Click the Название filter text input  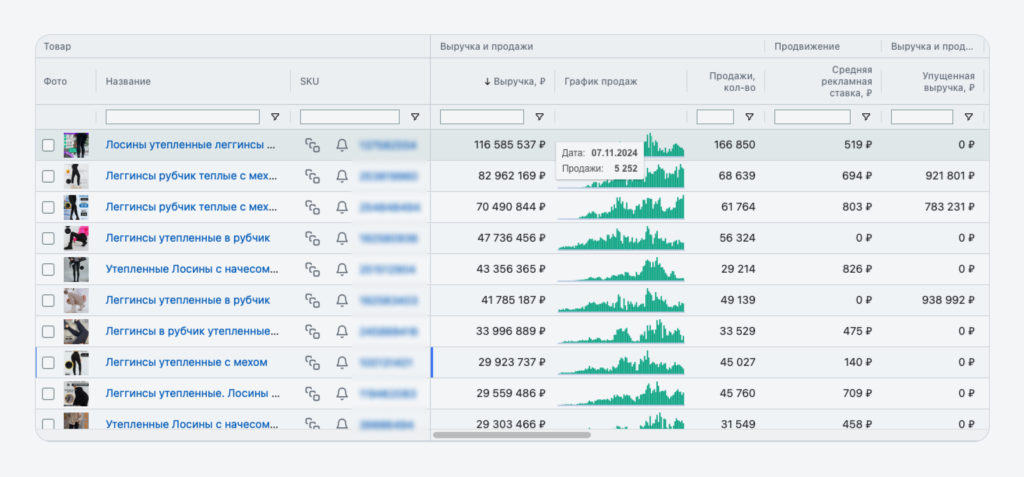pos(182,117)
